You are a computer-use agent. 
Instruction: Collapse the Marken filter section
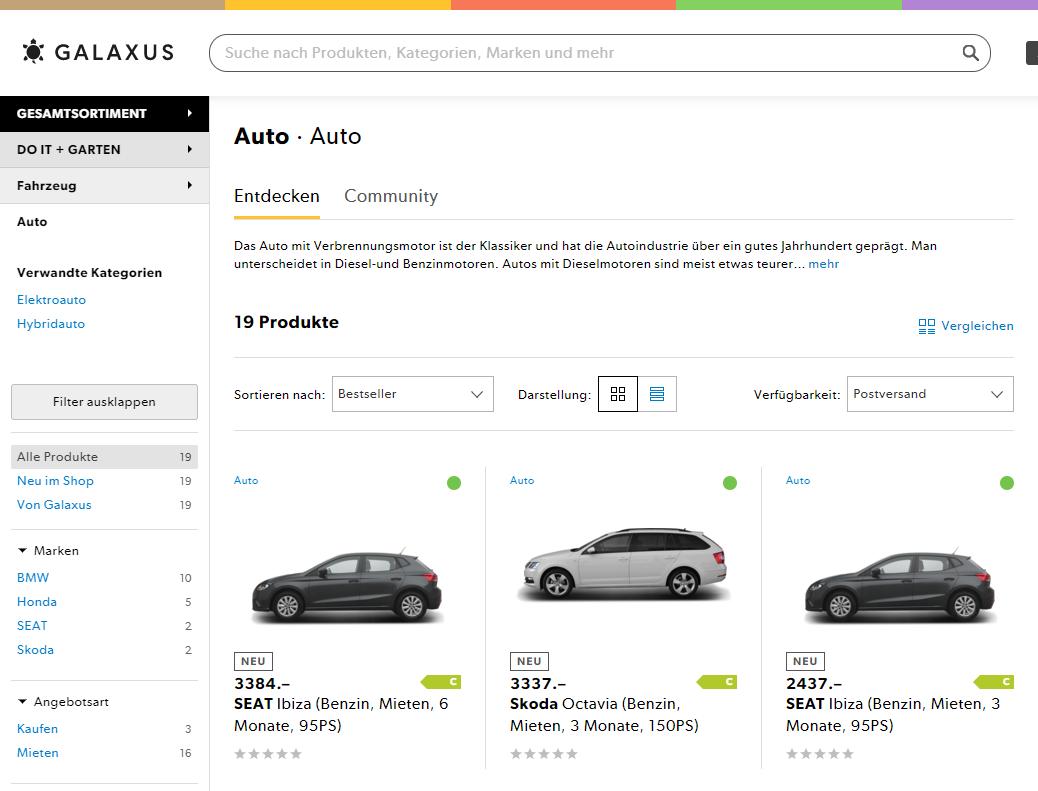point(23,551)
